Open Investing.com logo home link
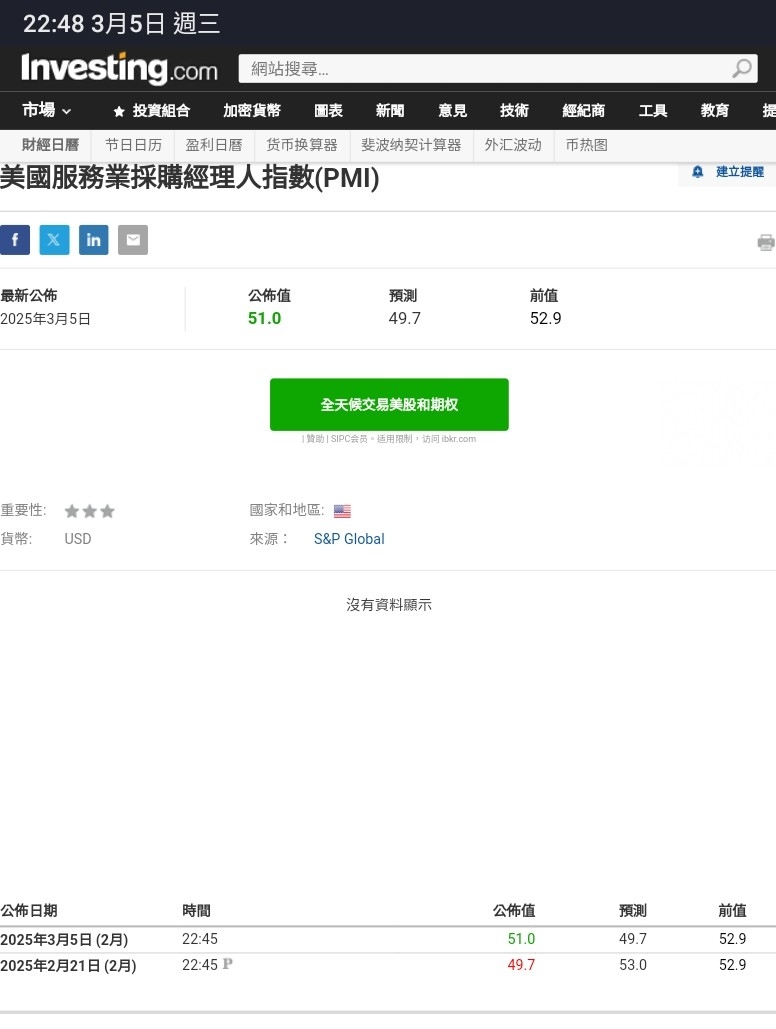776x1029 pixels. [119, 68]
